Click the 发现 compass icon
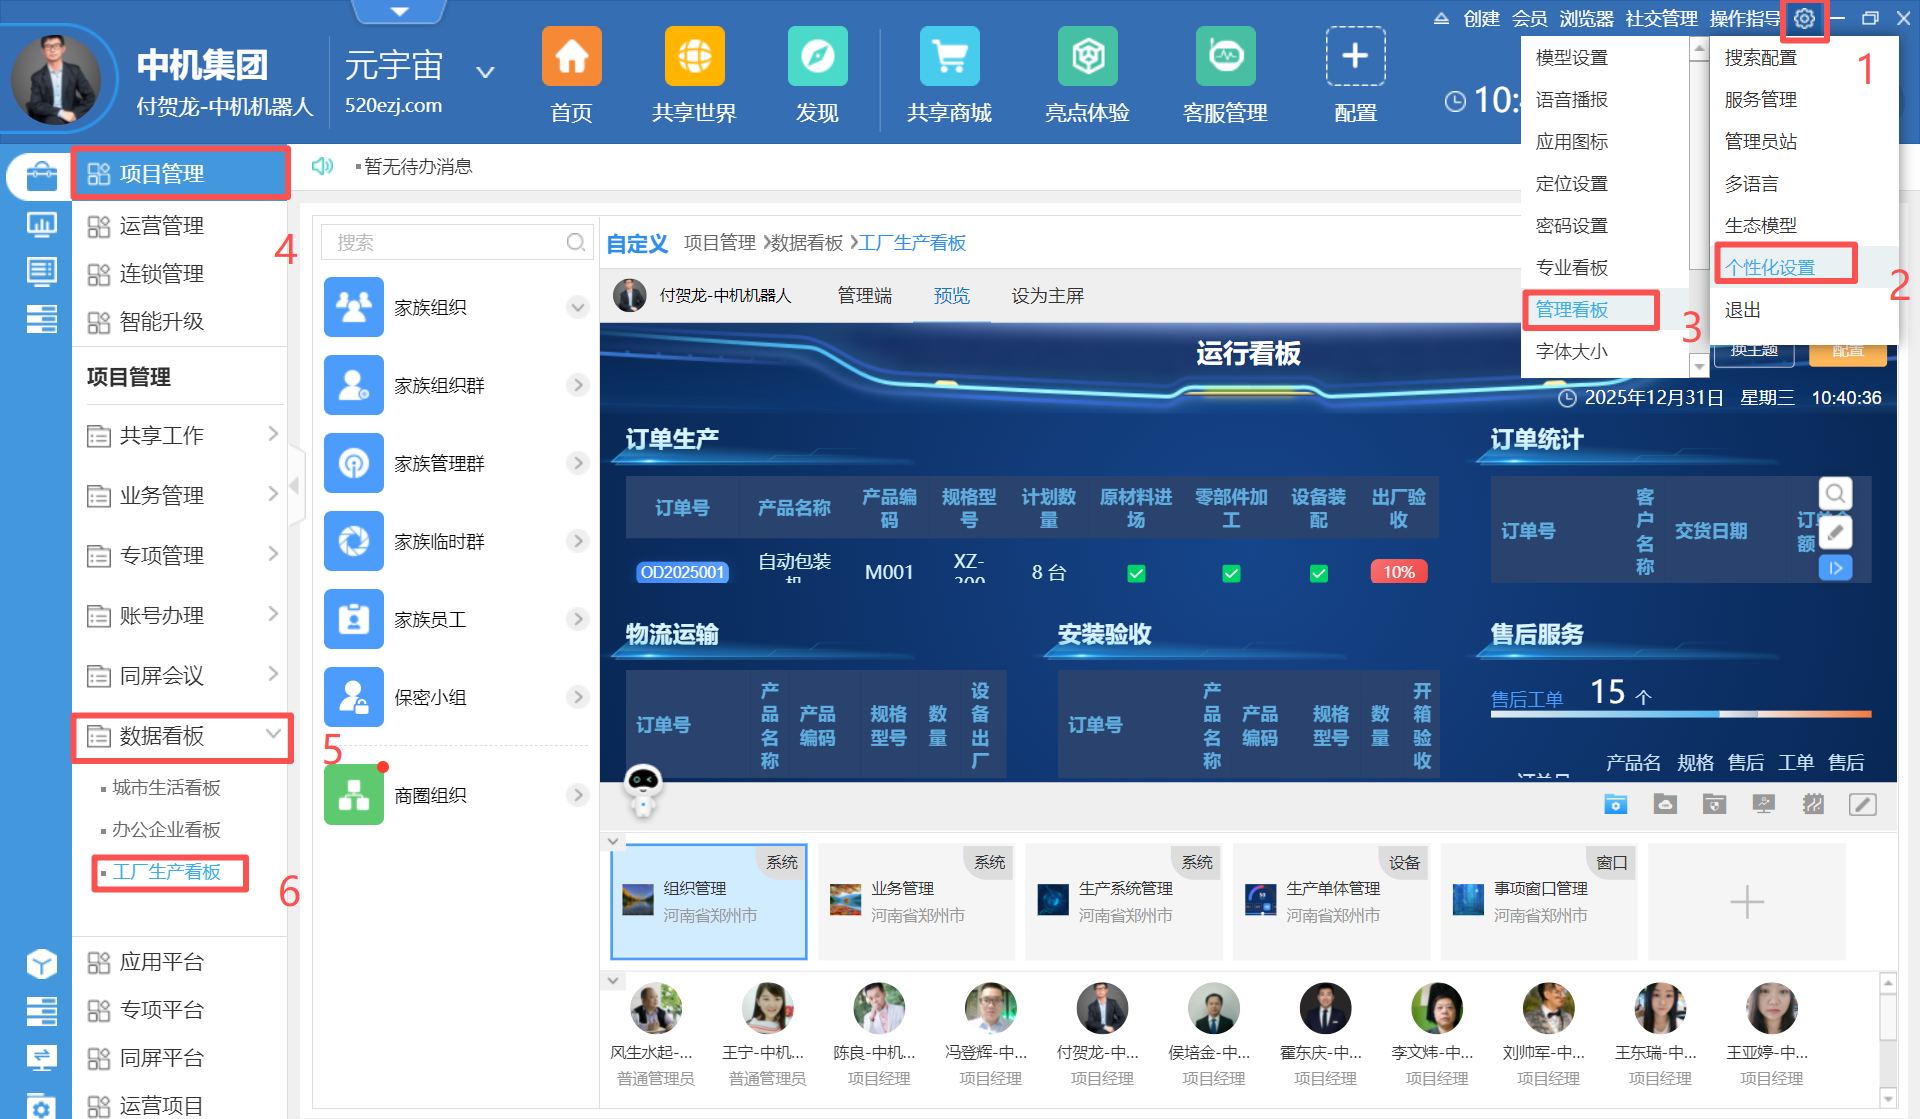 point(817,57)
